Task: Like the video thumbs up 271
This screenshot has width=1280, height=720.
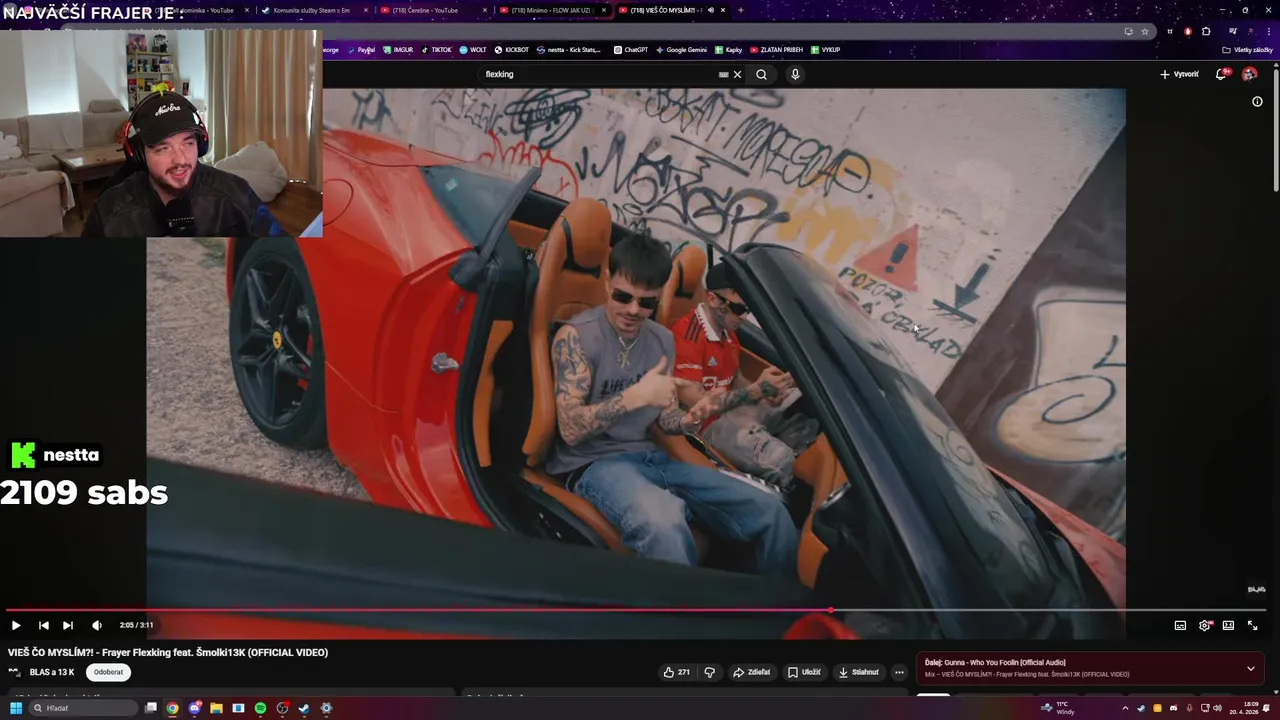Action: point(677,672)
